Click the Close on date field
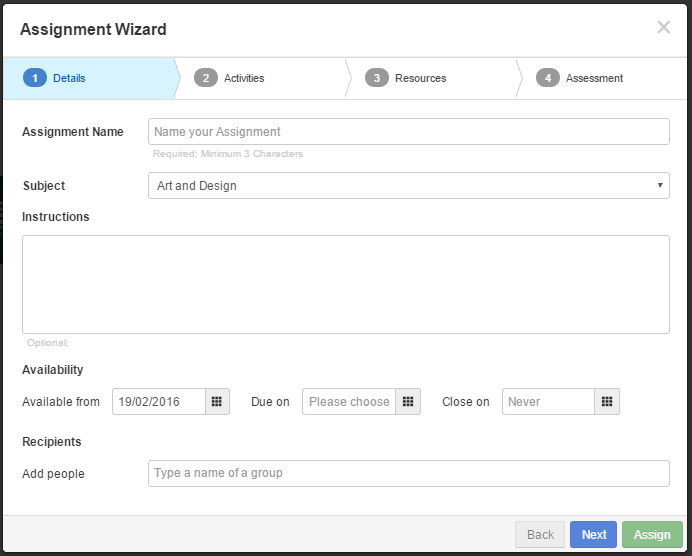This screenshot has width=692, height=556. point(548,402)
